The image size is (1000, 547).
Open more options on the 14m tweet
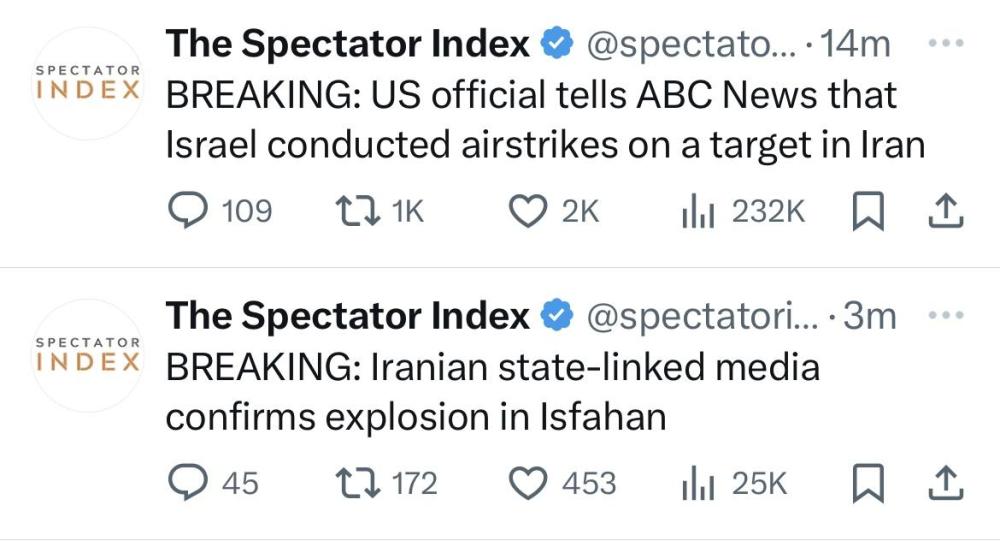tap(945, 44)
